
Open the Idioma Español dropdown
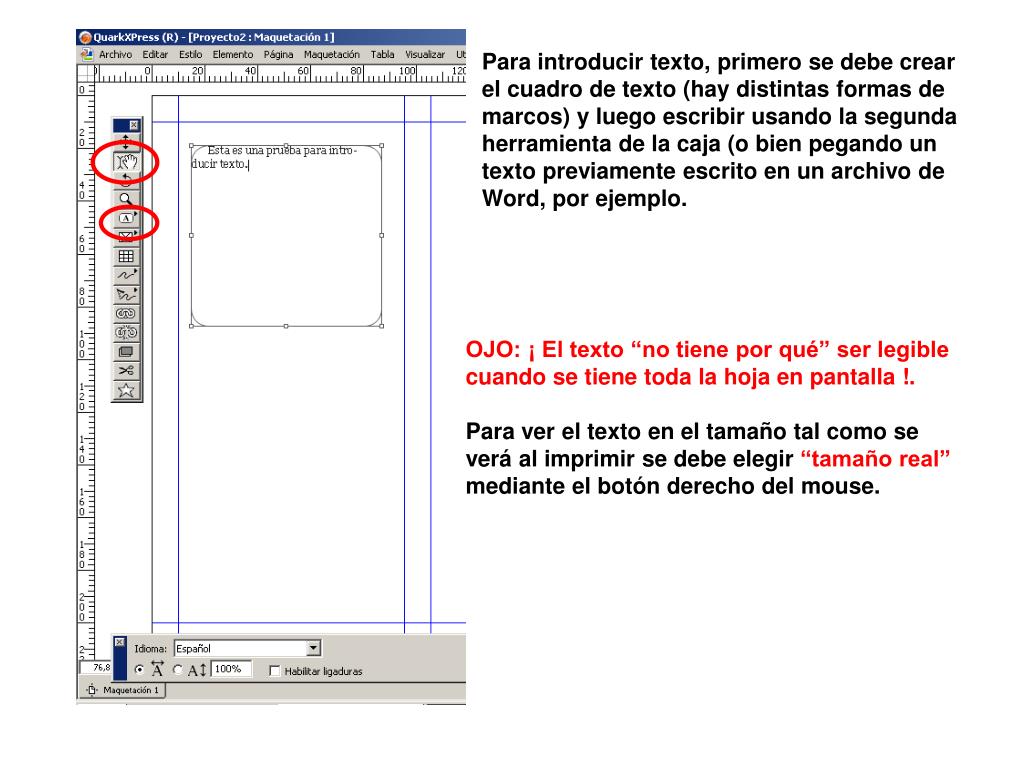click(313, 648)
